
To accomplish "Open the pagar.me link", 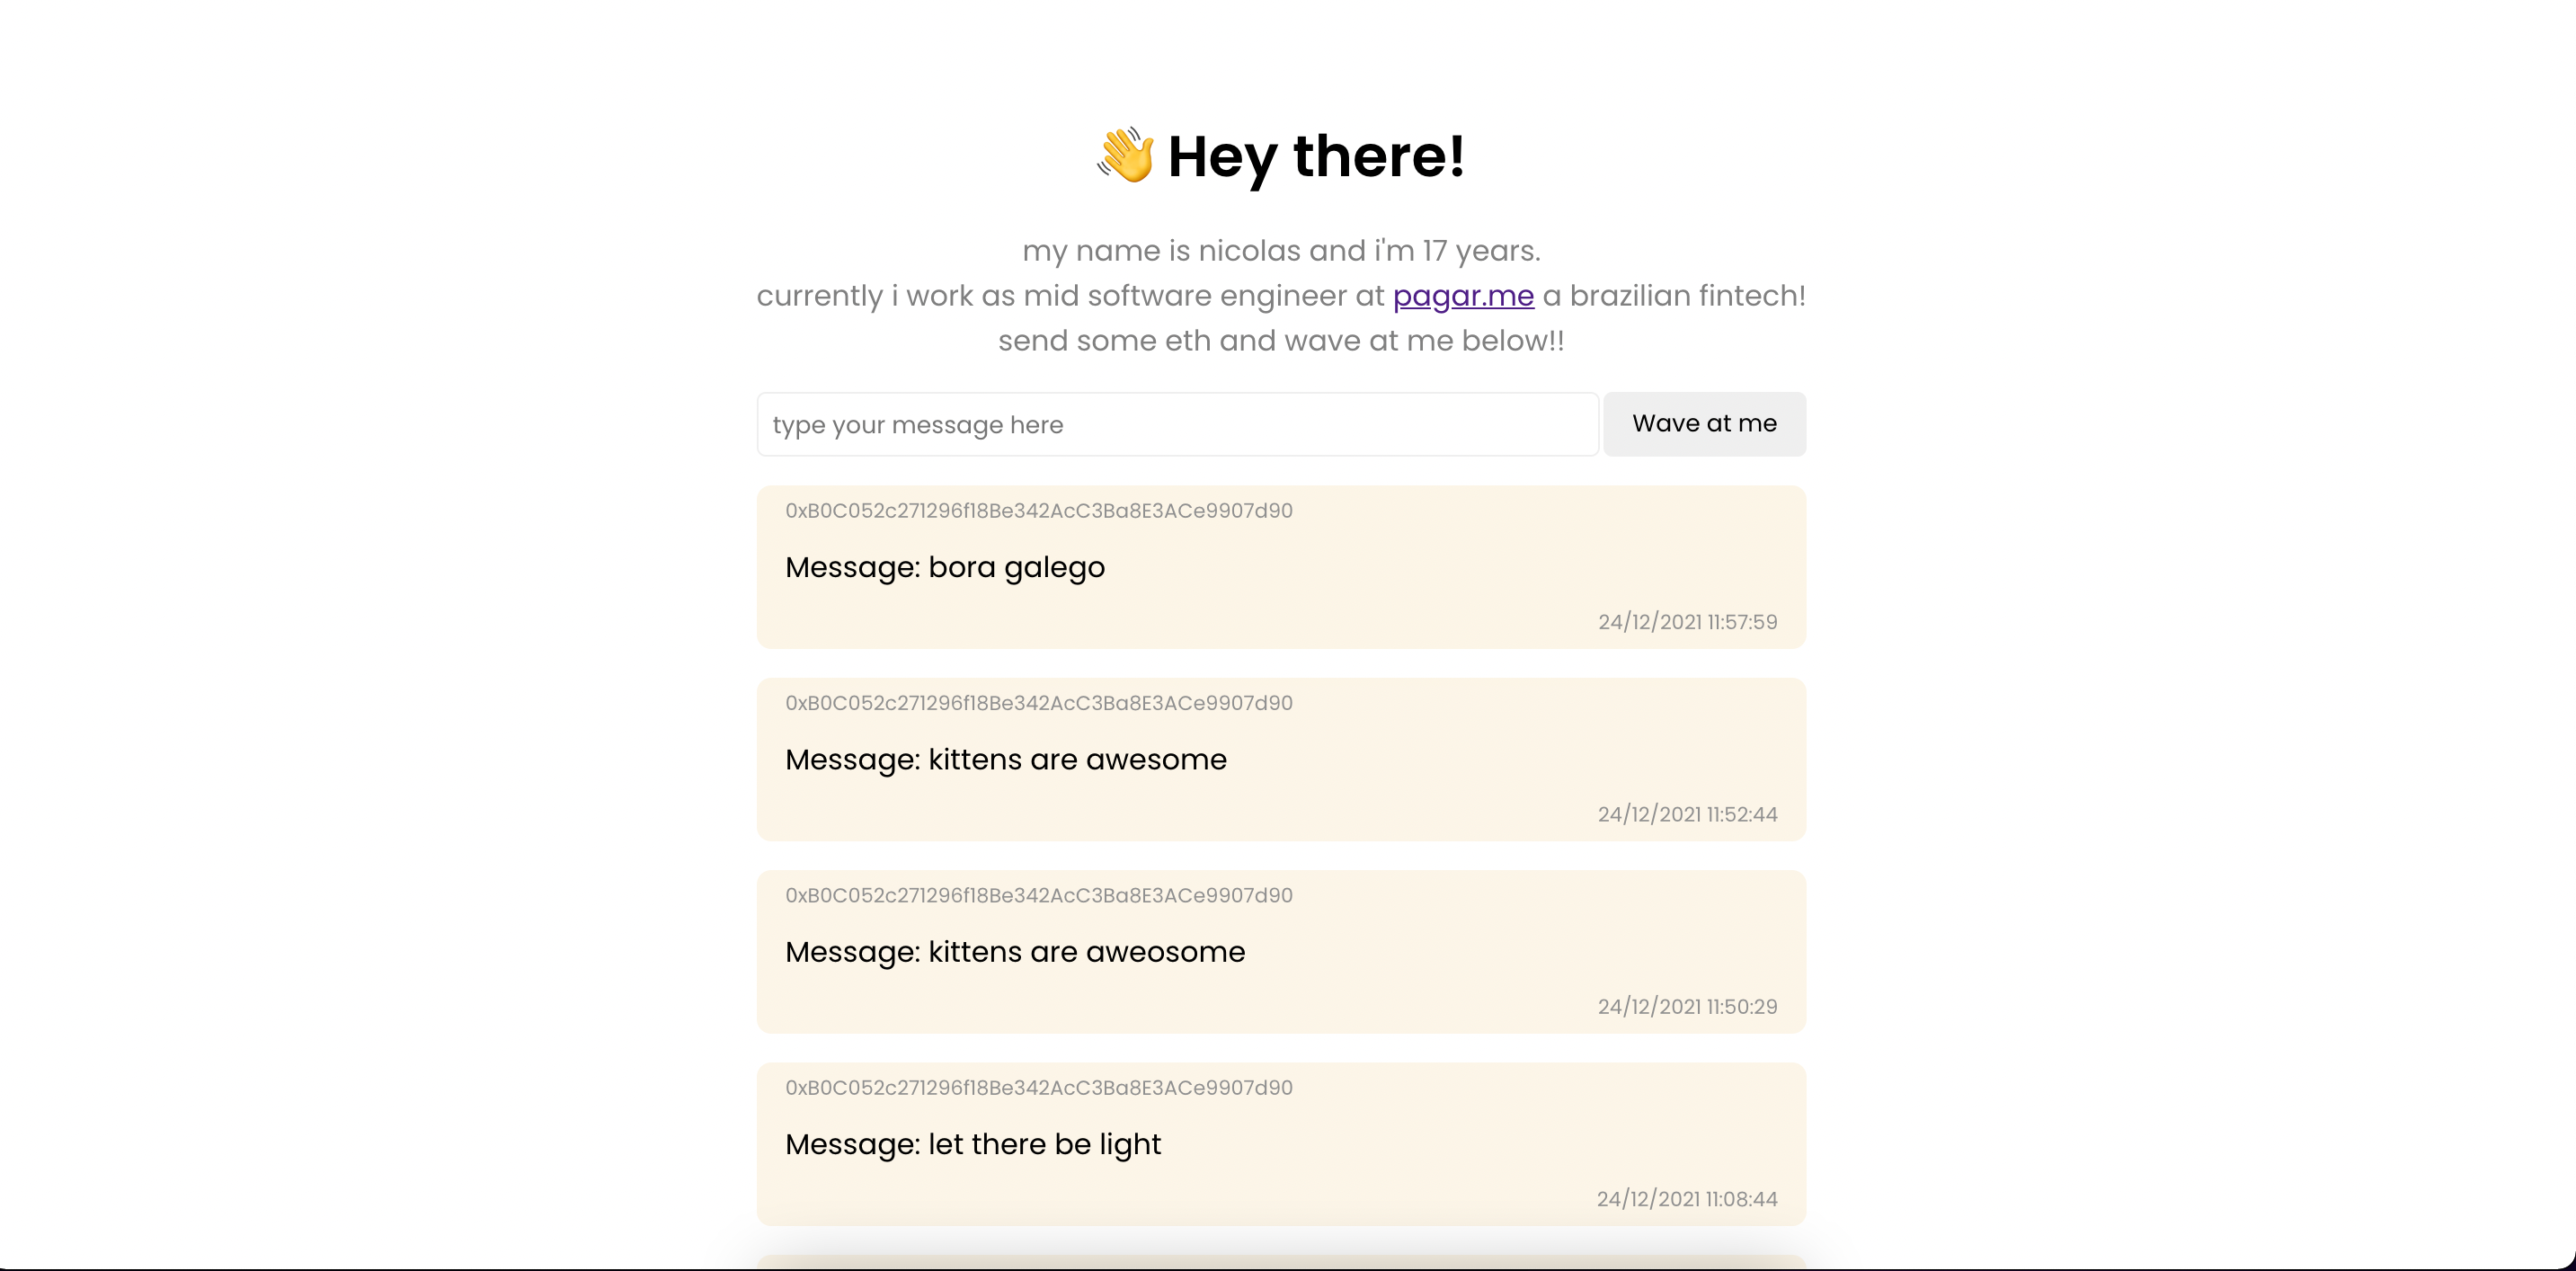I will coord(1463,296).
